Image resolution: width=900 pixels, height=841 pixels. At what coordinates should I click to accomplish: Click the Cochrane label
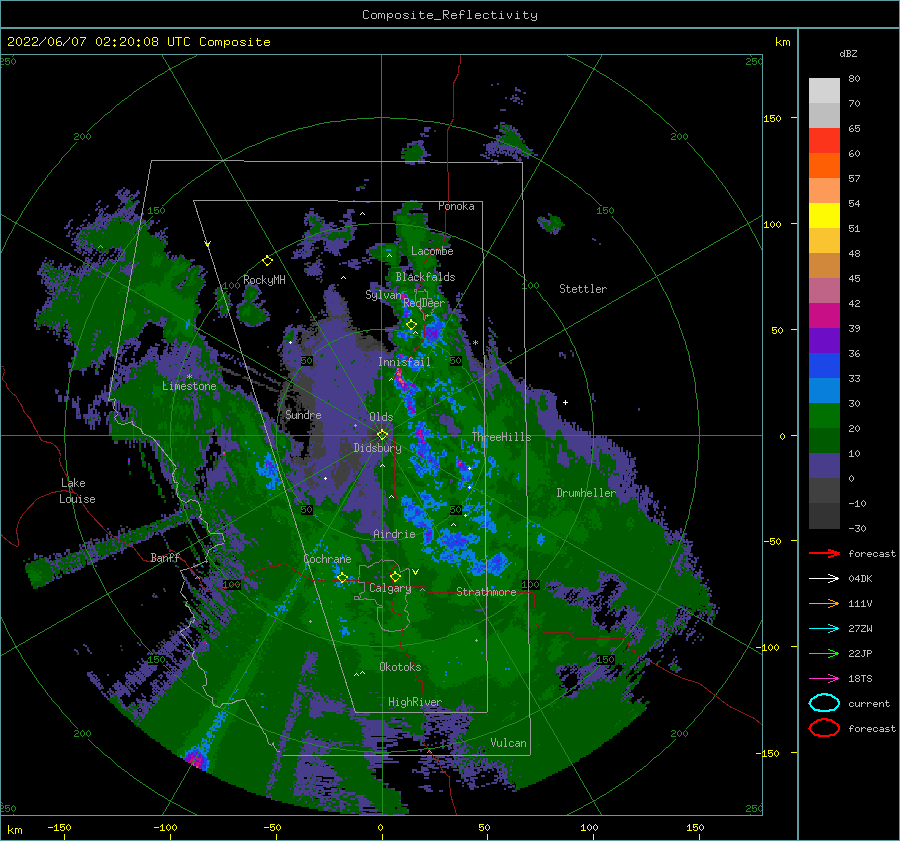(327, 559)
